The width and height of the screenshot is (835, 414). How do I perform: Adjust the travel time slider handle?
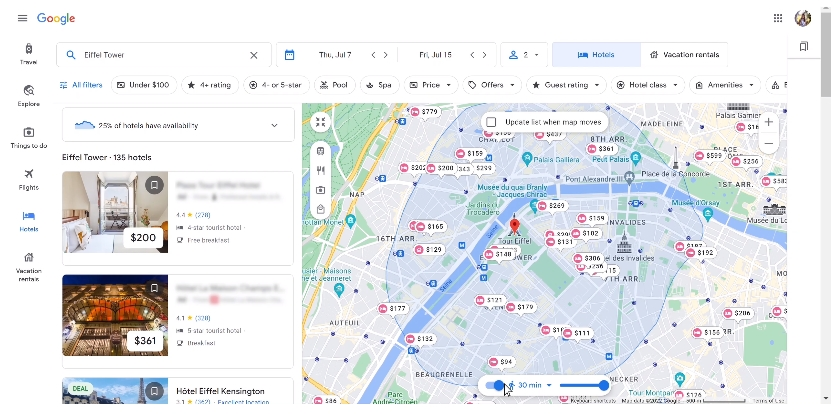[x=603, y=385]
